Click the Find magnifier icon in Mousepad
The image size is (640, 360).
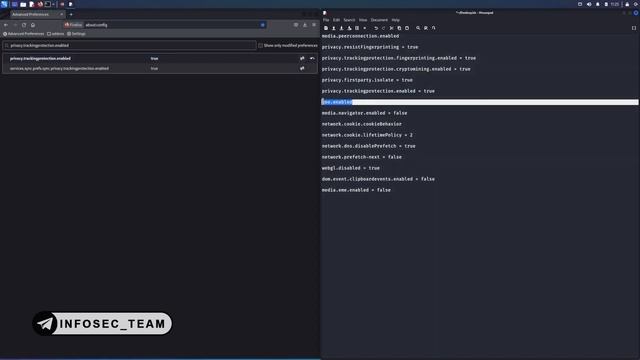(x=418, y=28)
